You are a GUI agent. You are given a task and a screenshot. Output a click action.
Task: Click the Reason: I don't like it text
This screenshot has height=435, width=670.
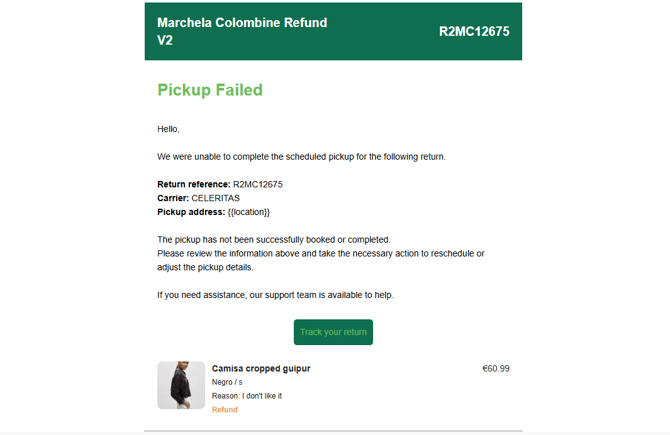(x=247, y=396)
